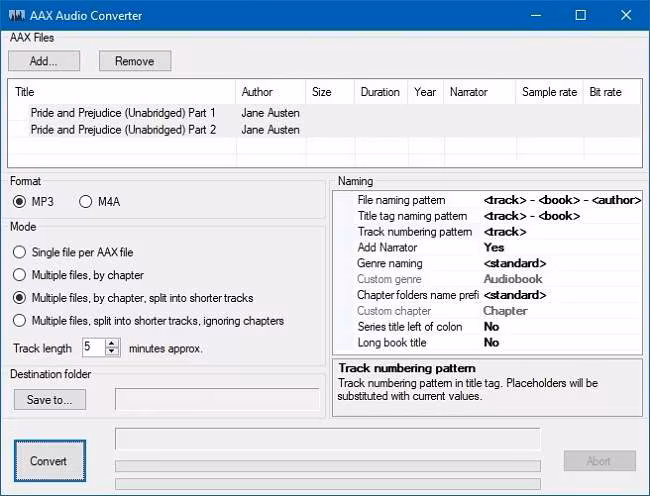This screenshot has width=650, height=496.
Task: Change the Chapter folders <standard> value
Action: coord(514,295)
